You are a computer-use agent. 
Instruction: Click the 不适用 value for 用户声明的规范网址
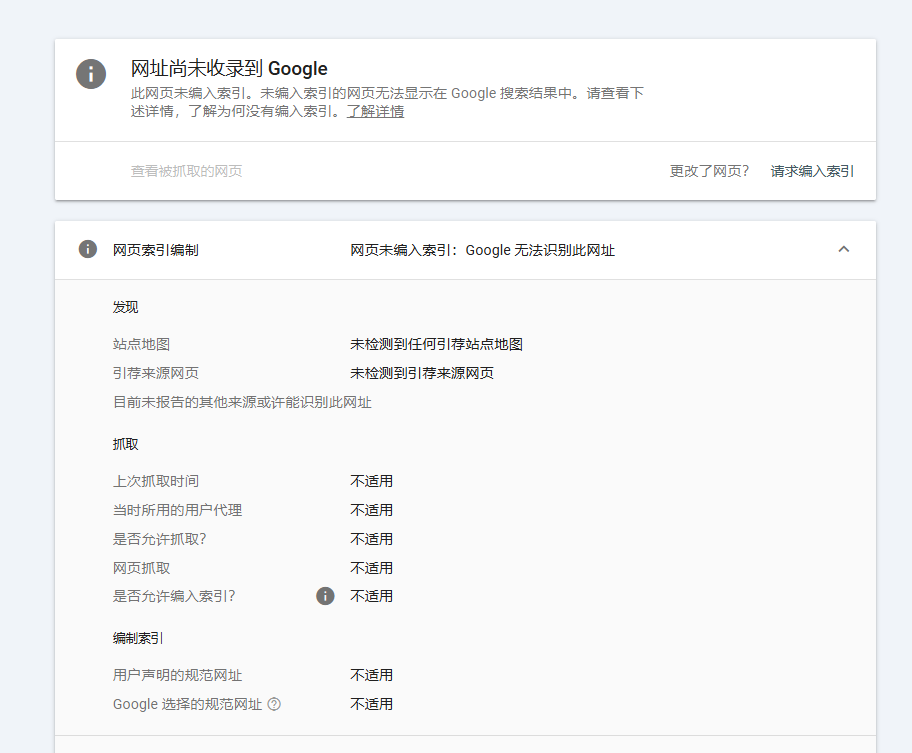click(371, 676)
